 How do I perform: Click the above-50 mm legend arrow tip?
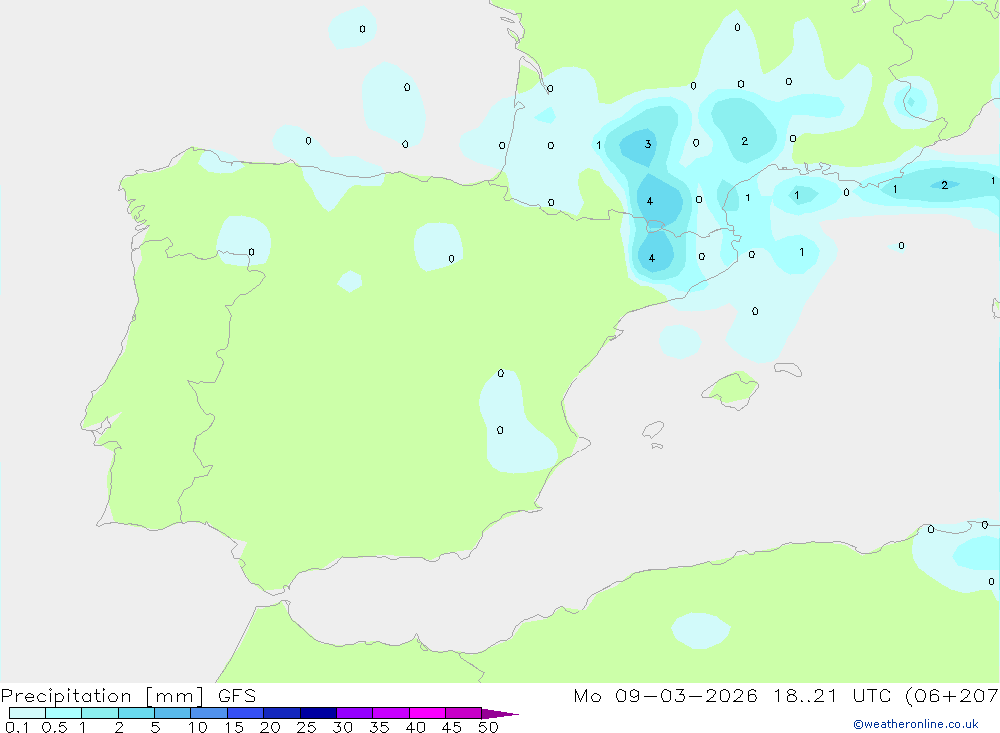500,714
